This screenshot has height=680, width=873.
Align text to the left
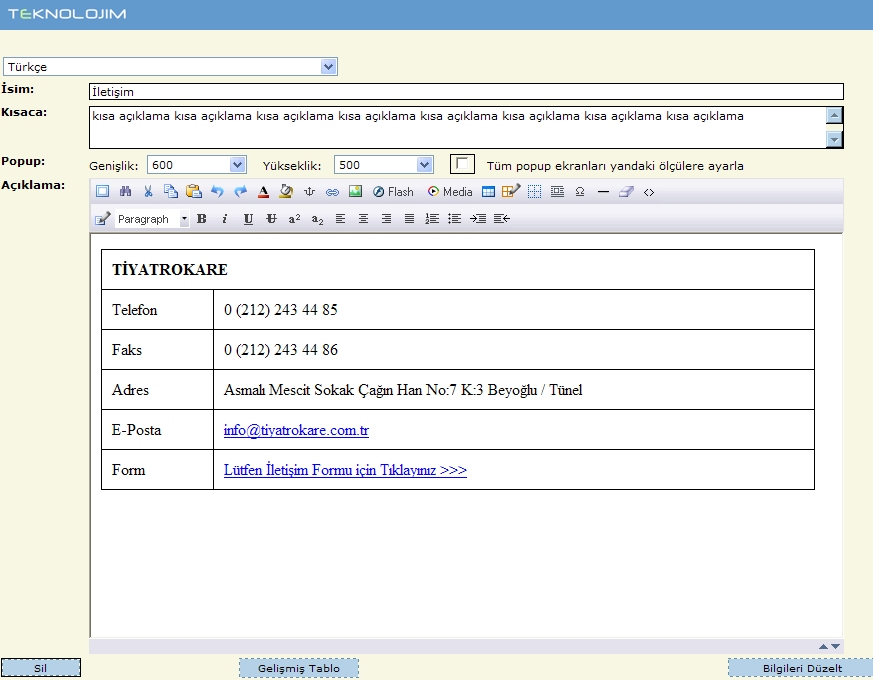point(340,219)
